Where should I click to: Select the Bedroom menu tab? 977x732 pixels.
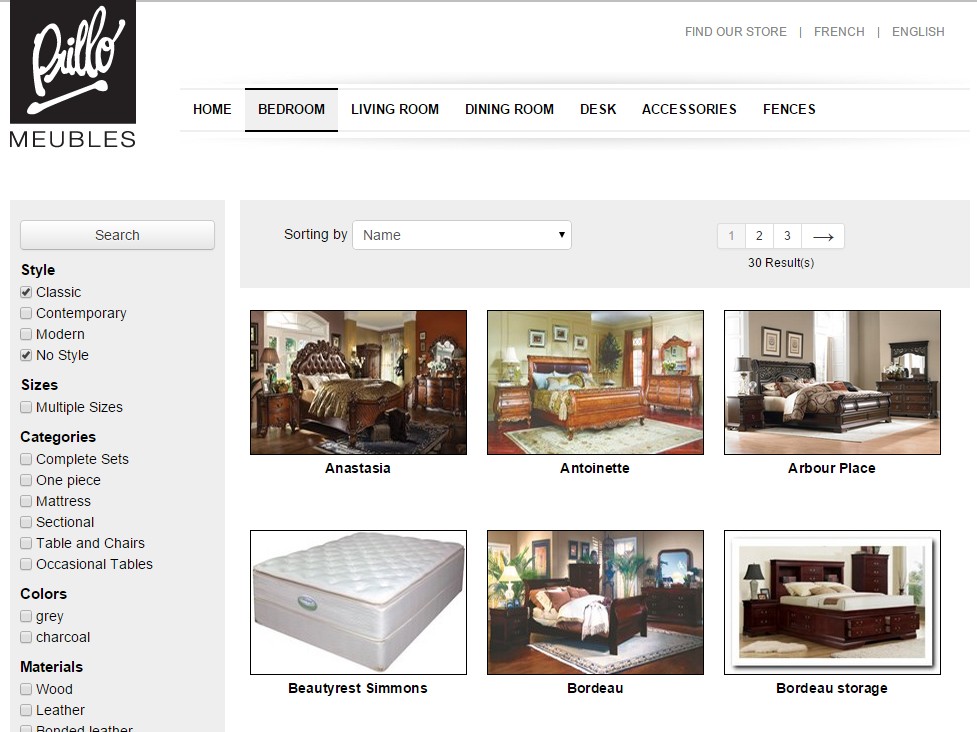tap(291, 110)
